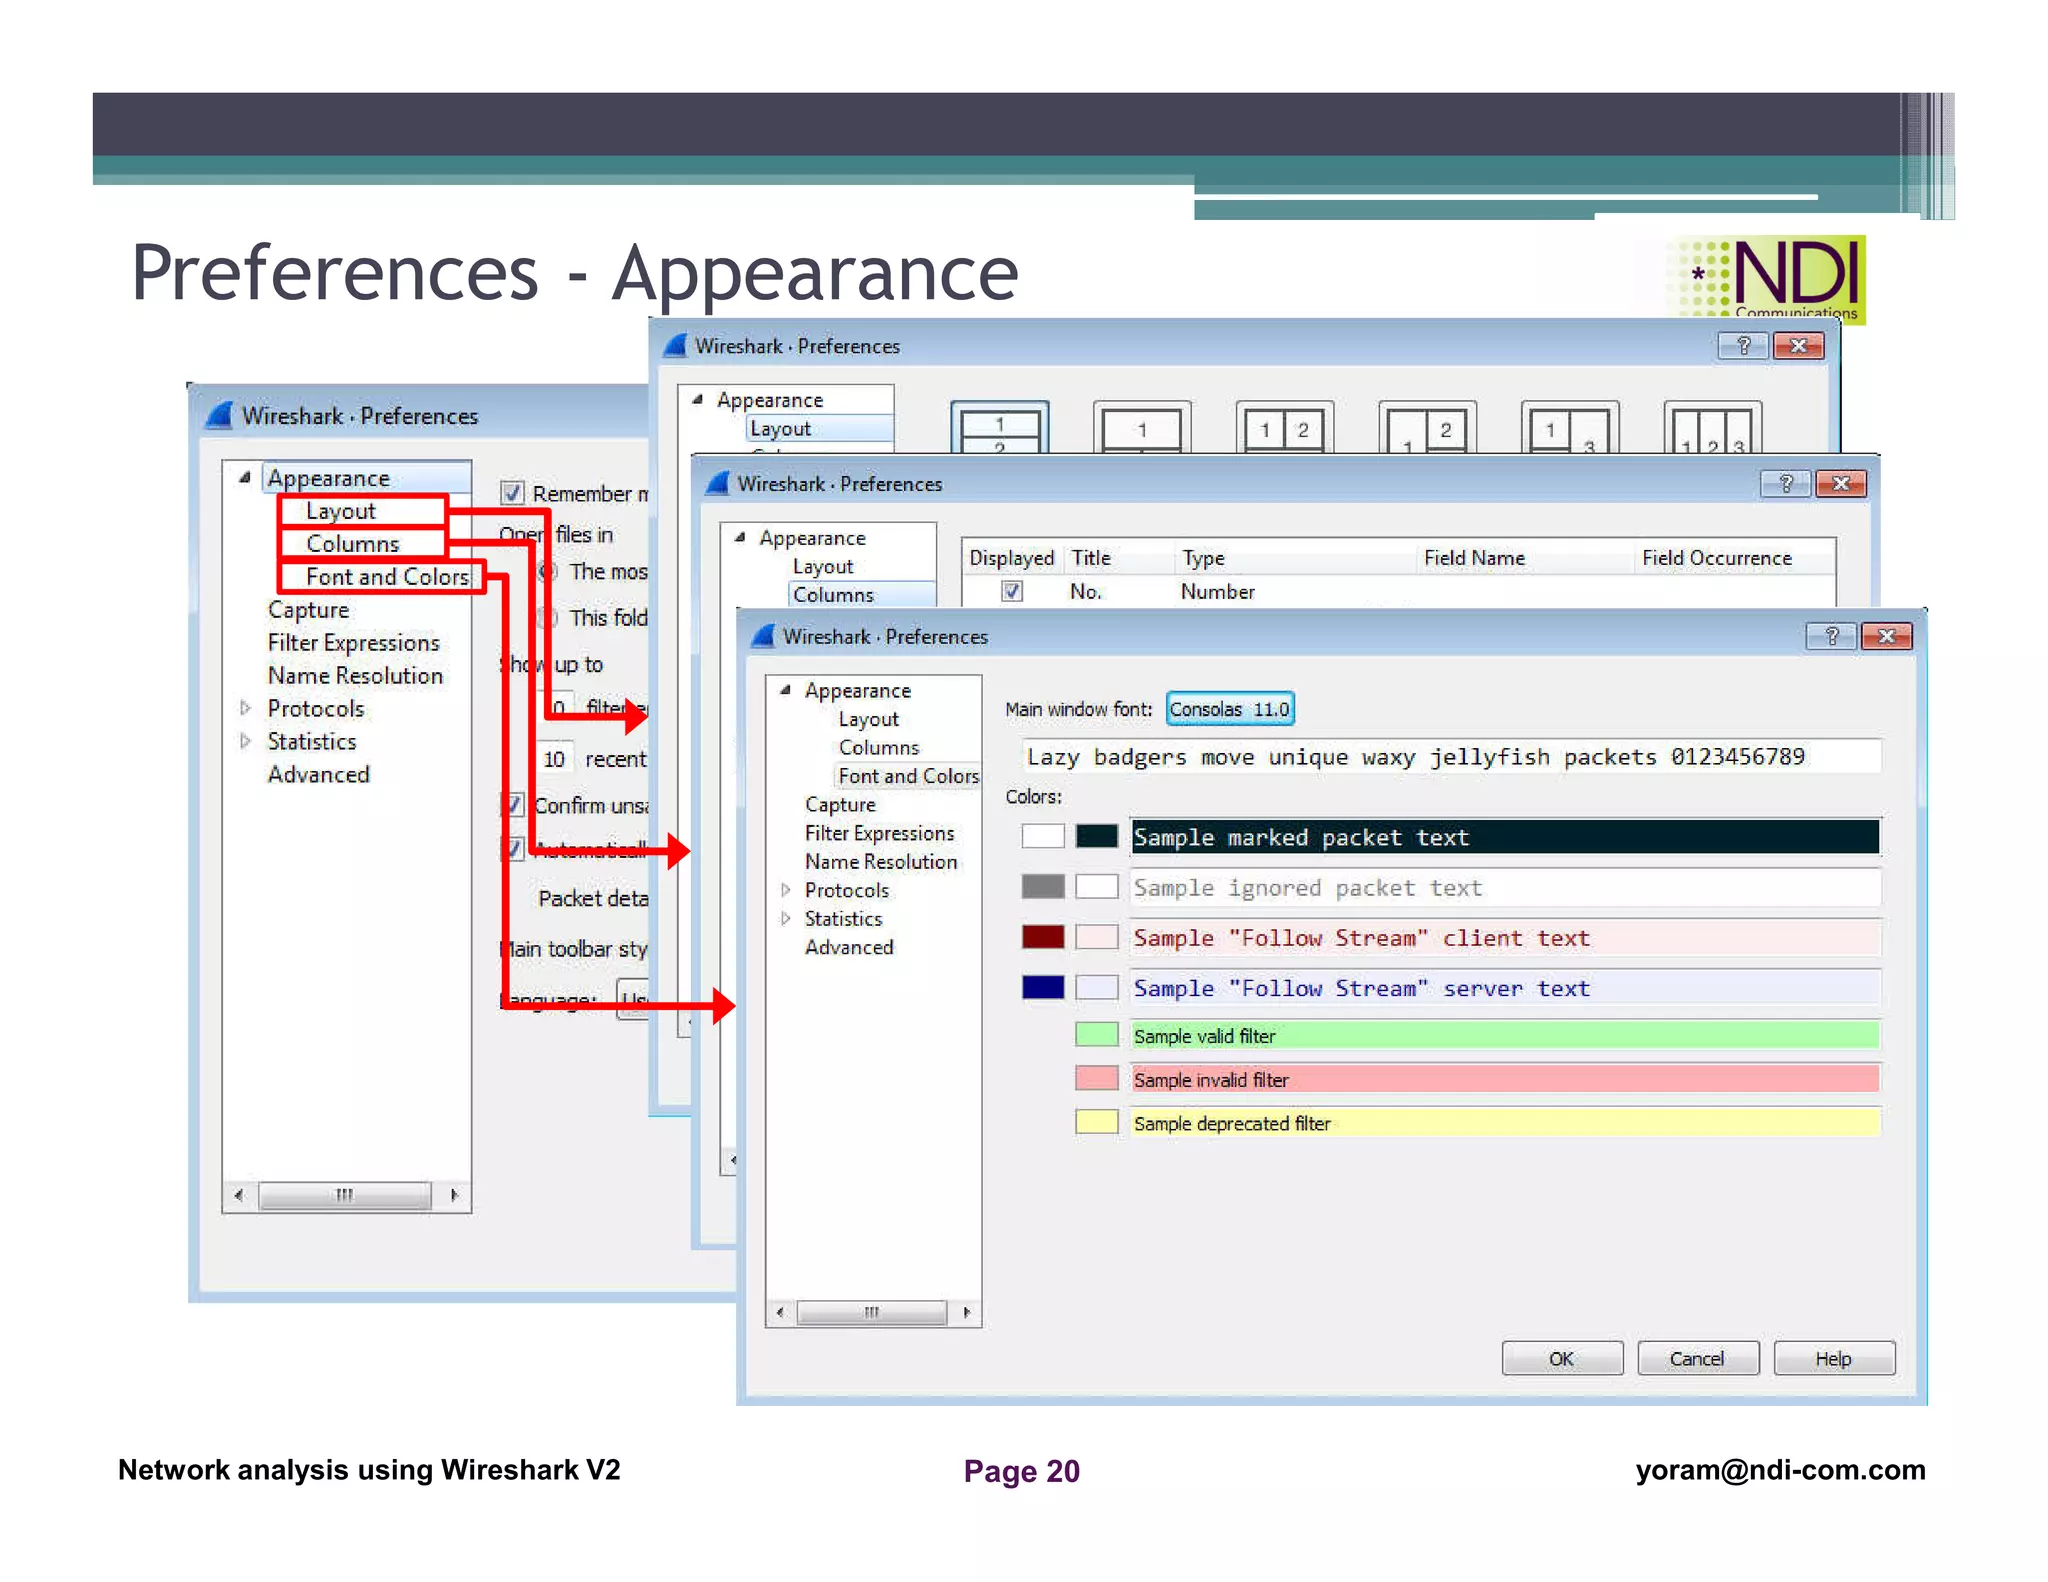Toggle the Confirm unsaved checkbox
Image resolution: width=2048 pixels, height=1582 pixels.
[513, 805]
